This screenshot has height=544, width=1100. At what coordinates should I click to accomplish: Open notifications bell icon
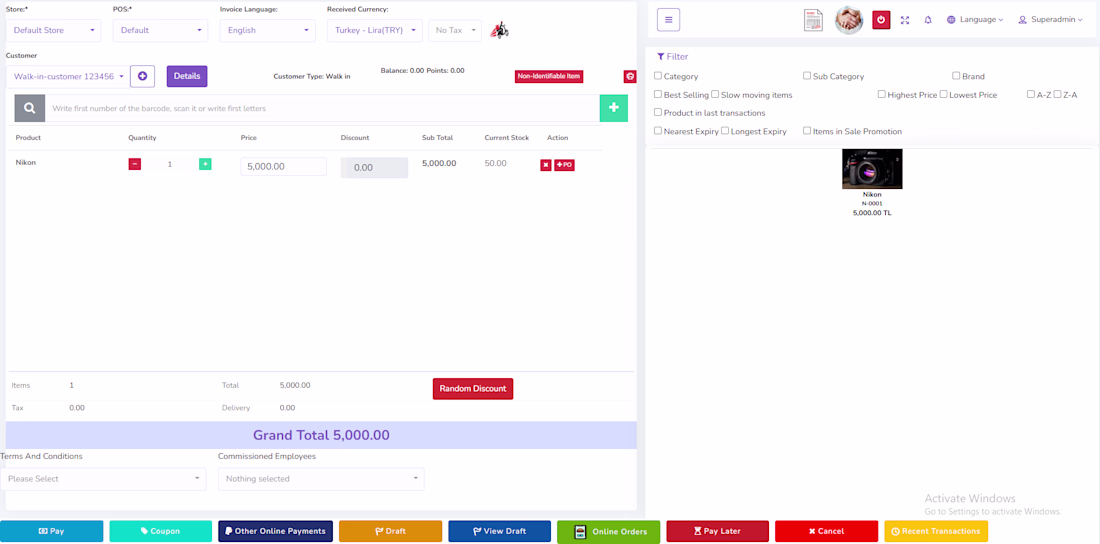tap(928, 20)
